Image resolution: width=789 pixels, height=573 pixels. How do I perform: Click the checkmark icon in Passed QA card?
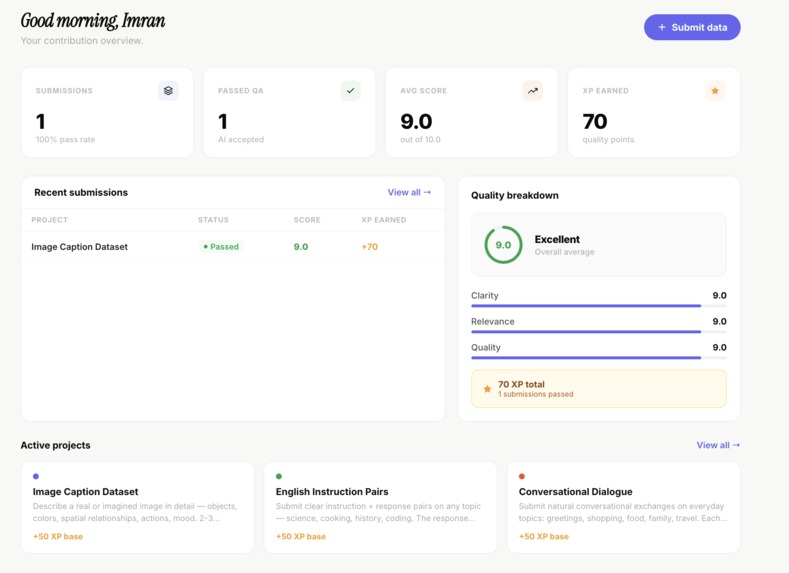coord(350,91)
